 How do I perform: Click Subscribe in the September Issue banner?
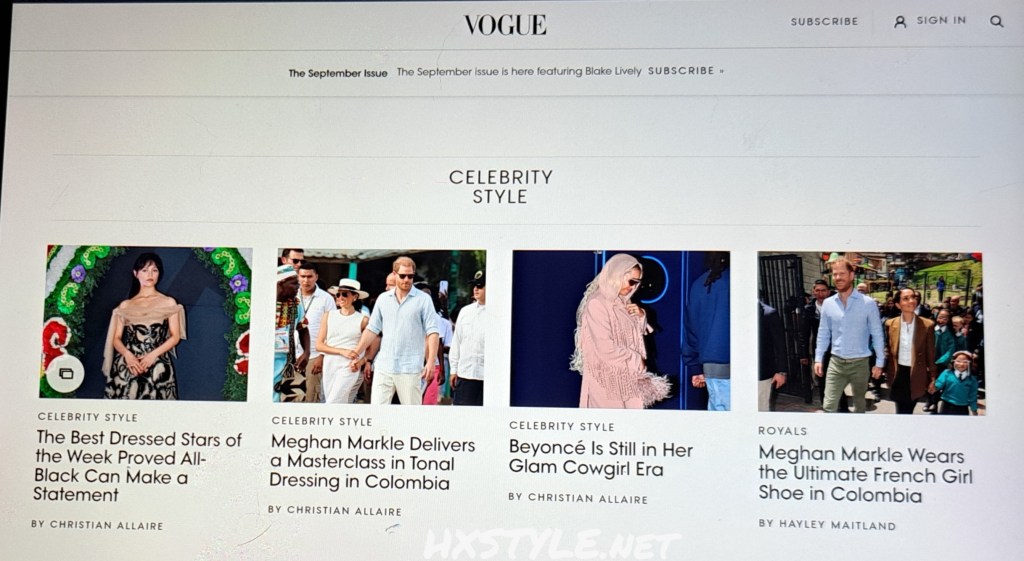click(x=686, y=71)
